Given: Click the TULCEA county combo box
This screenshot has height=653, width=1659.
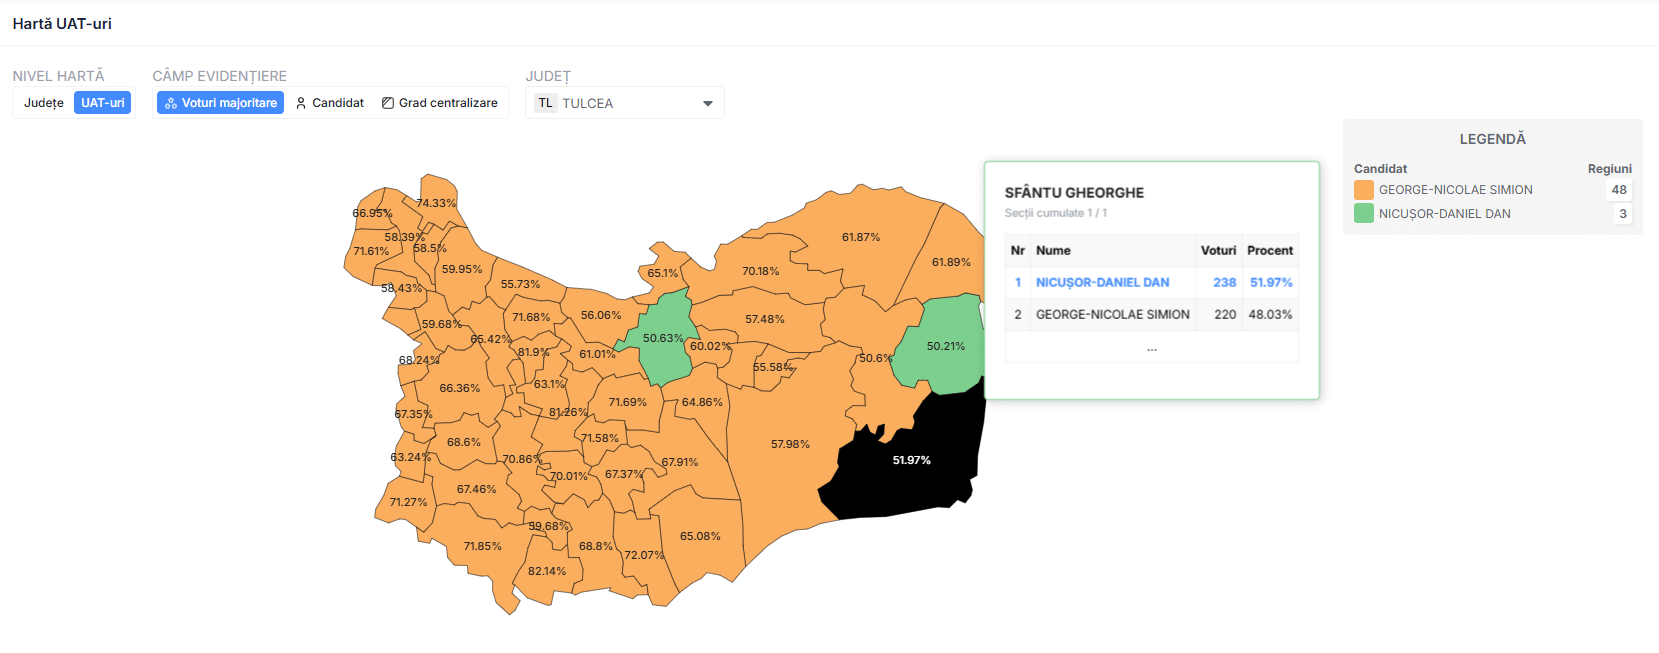Looking at the screenshot, I should pos(624,103).
